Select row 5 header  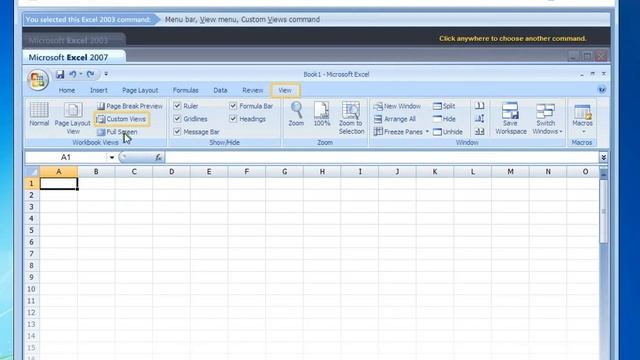32,230
